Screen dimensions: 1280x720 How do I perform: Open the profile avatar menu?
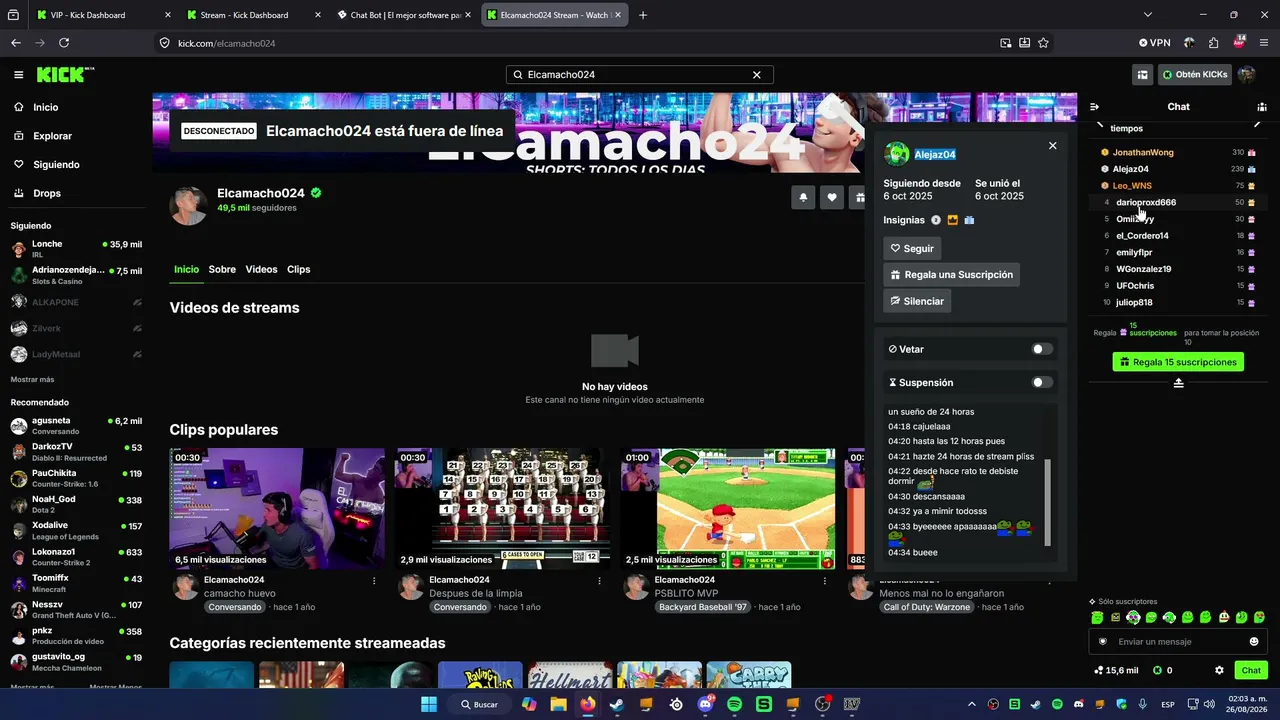1246,75
